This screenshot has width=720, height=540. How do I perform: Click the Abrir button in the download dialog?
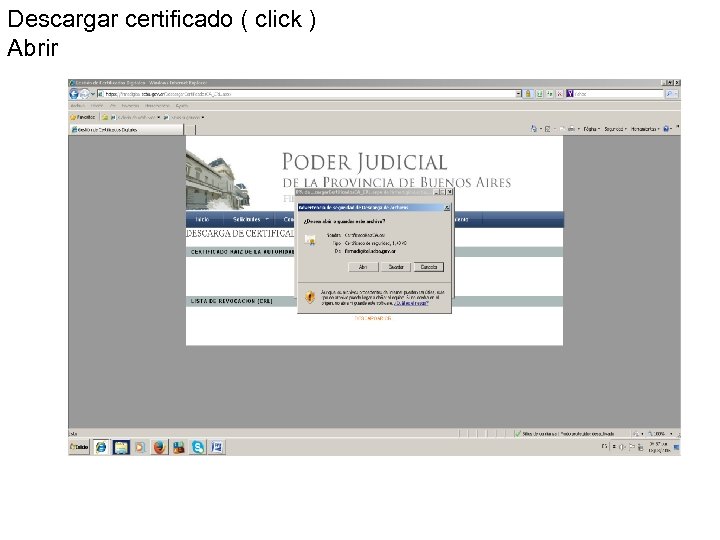(x=363, y=267)
